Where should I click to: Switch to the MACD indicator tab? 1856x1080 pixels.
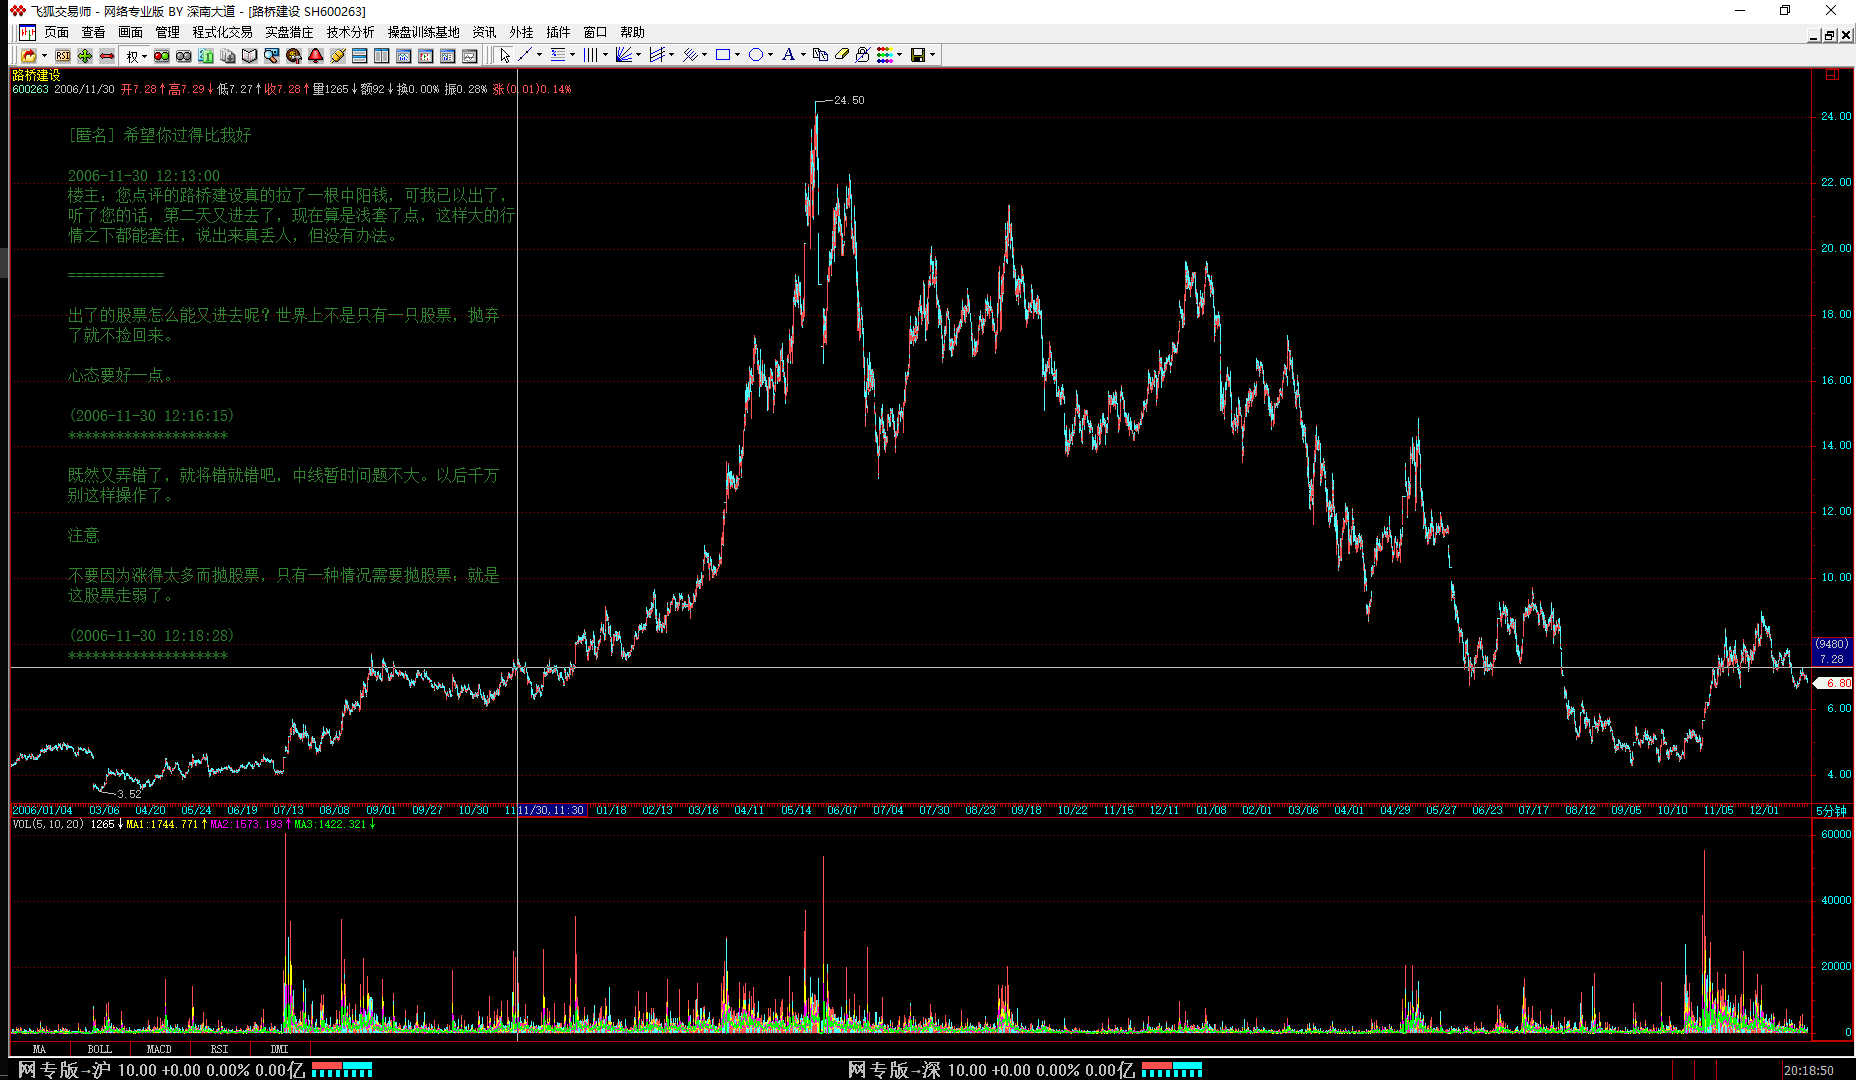(159, 1049)
